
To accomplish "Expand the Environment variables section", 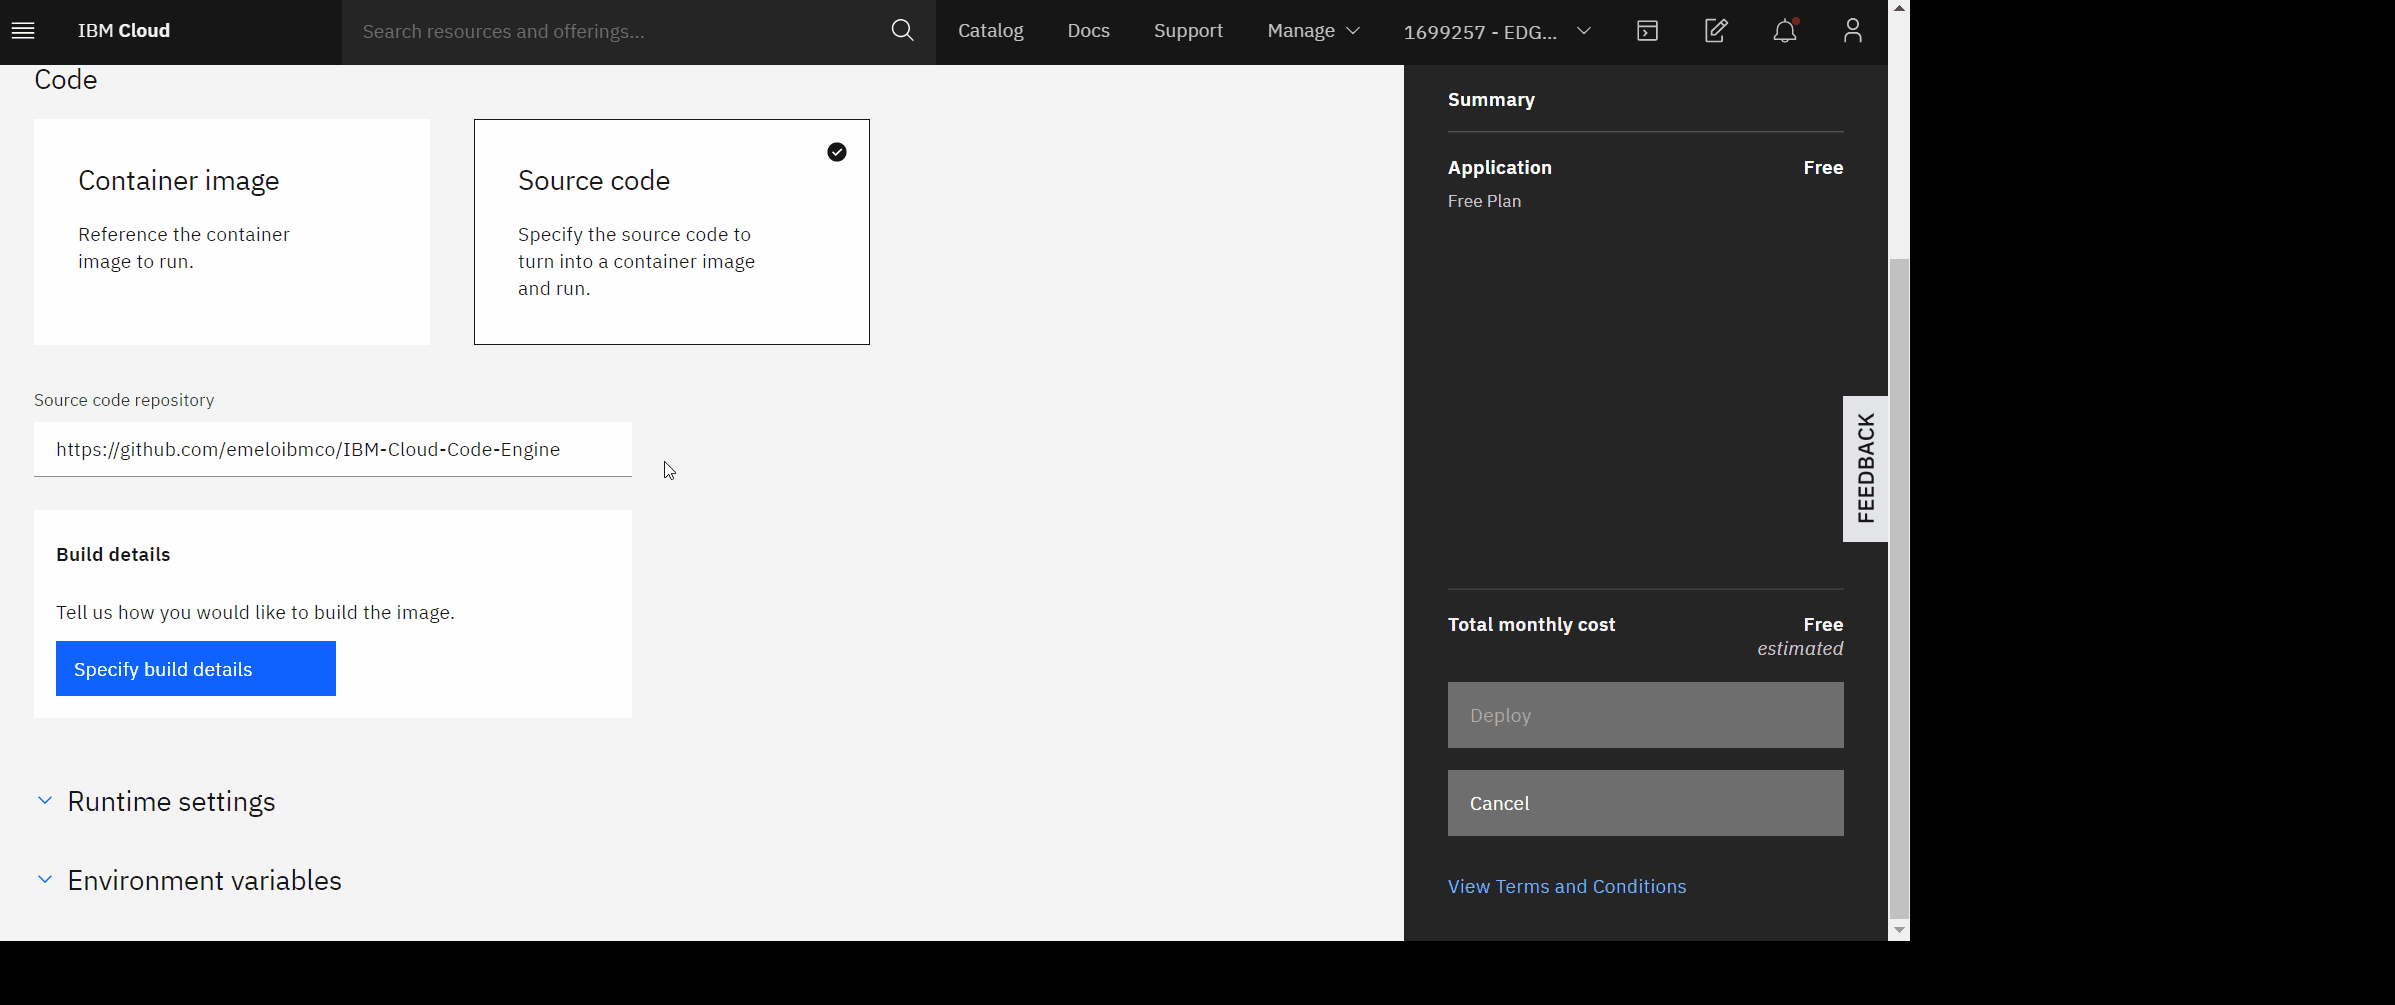I will tap(189, 880).
